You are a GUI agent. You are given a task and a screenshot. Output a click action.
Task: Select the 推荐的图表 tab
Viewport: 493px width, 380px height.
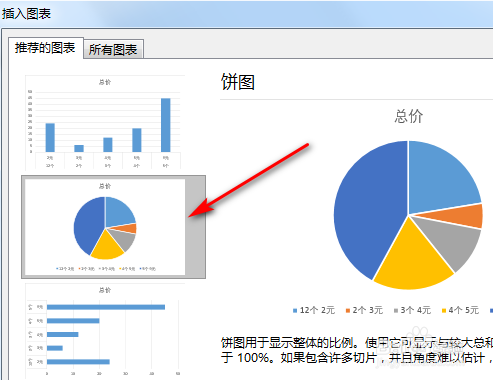coord(45,48)
